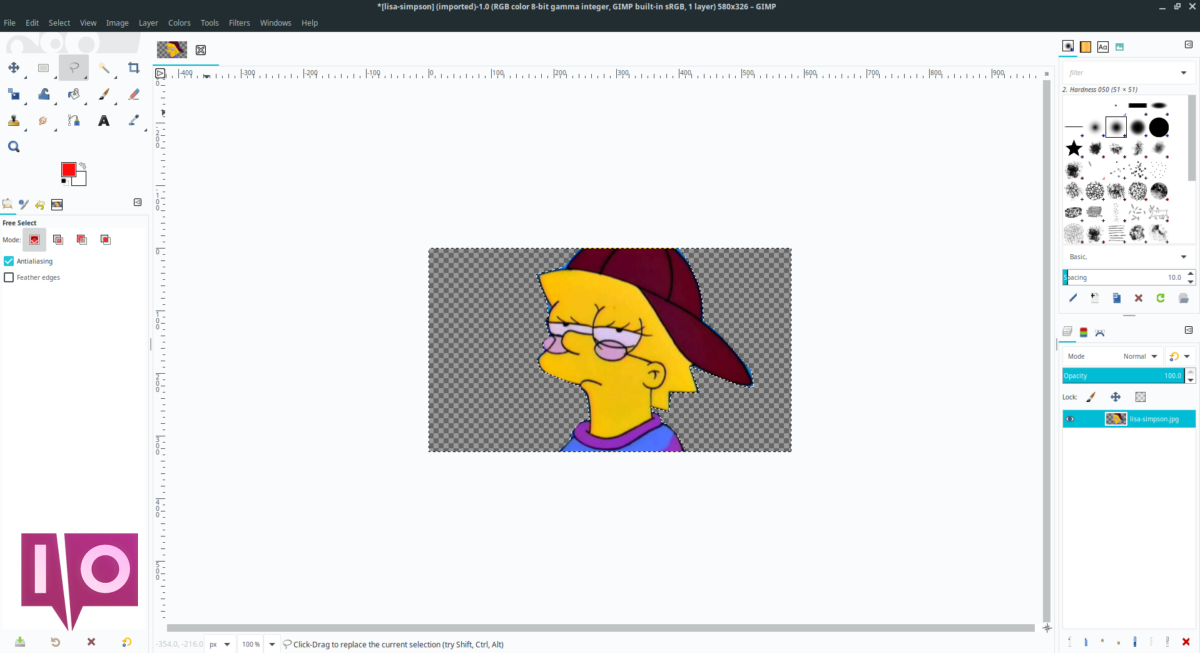Screen dimensions: 1200x653
Task: Switch to the Device Status tab
Action: [x=24, y=204]
